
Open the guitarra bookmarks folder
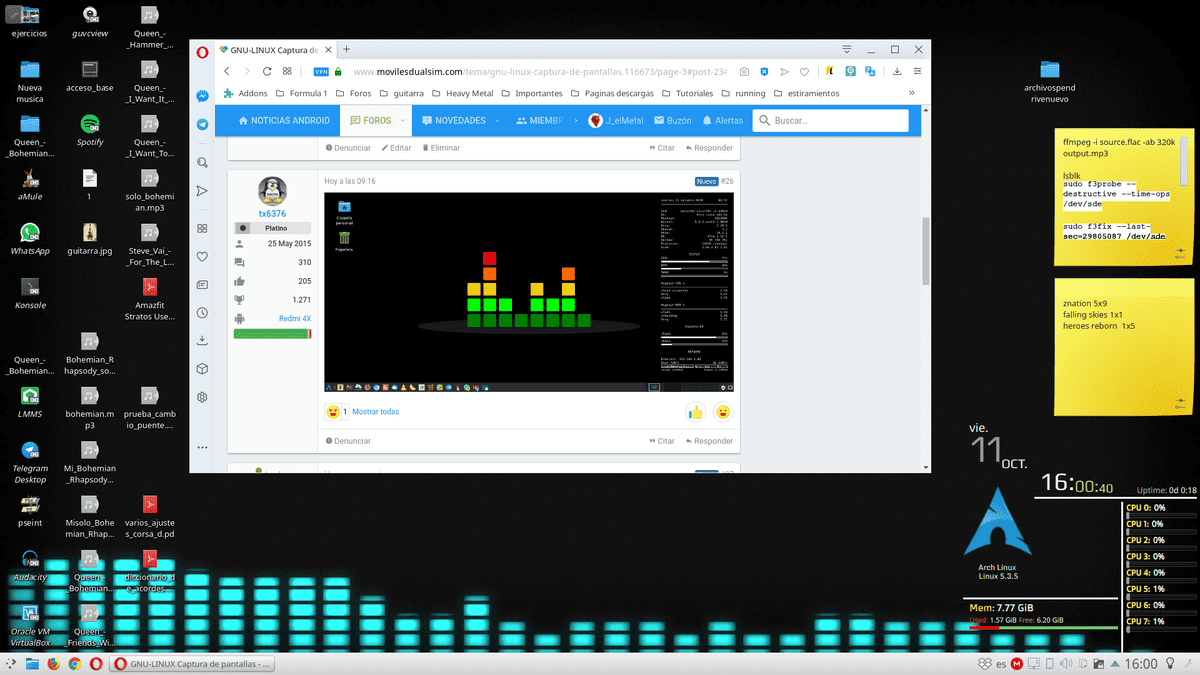(401, 93)
